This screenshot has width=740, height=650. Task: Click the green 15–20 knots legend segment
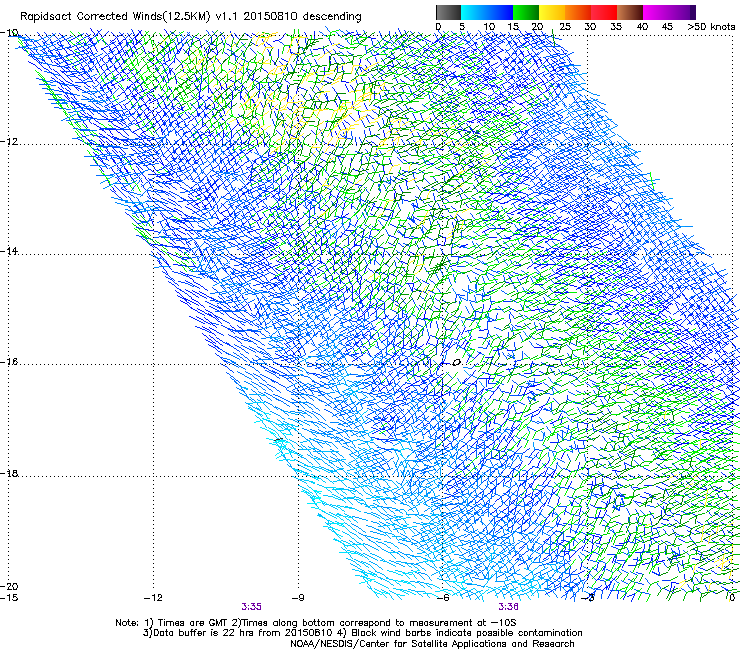point(526,12)
